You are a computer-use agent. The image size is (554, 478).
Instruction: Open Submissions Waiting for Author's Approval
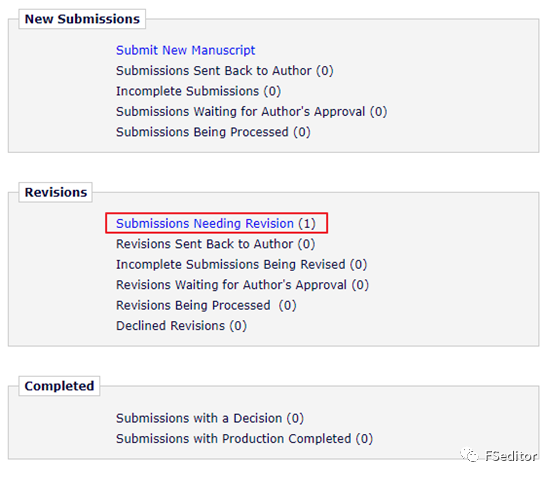(252, 112)
